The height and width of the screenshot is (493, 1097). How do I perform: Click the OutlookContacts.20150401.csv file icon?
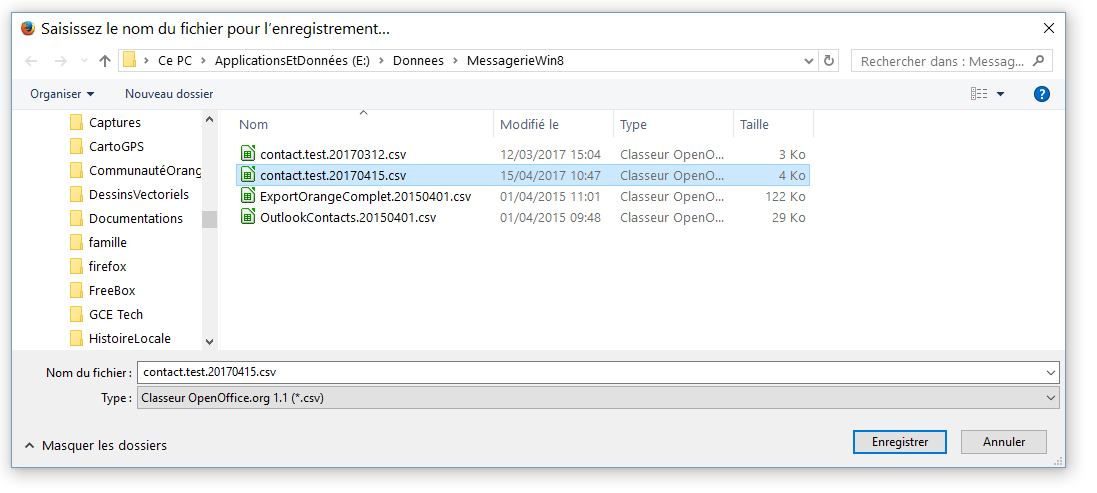coord(249,217)
